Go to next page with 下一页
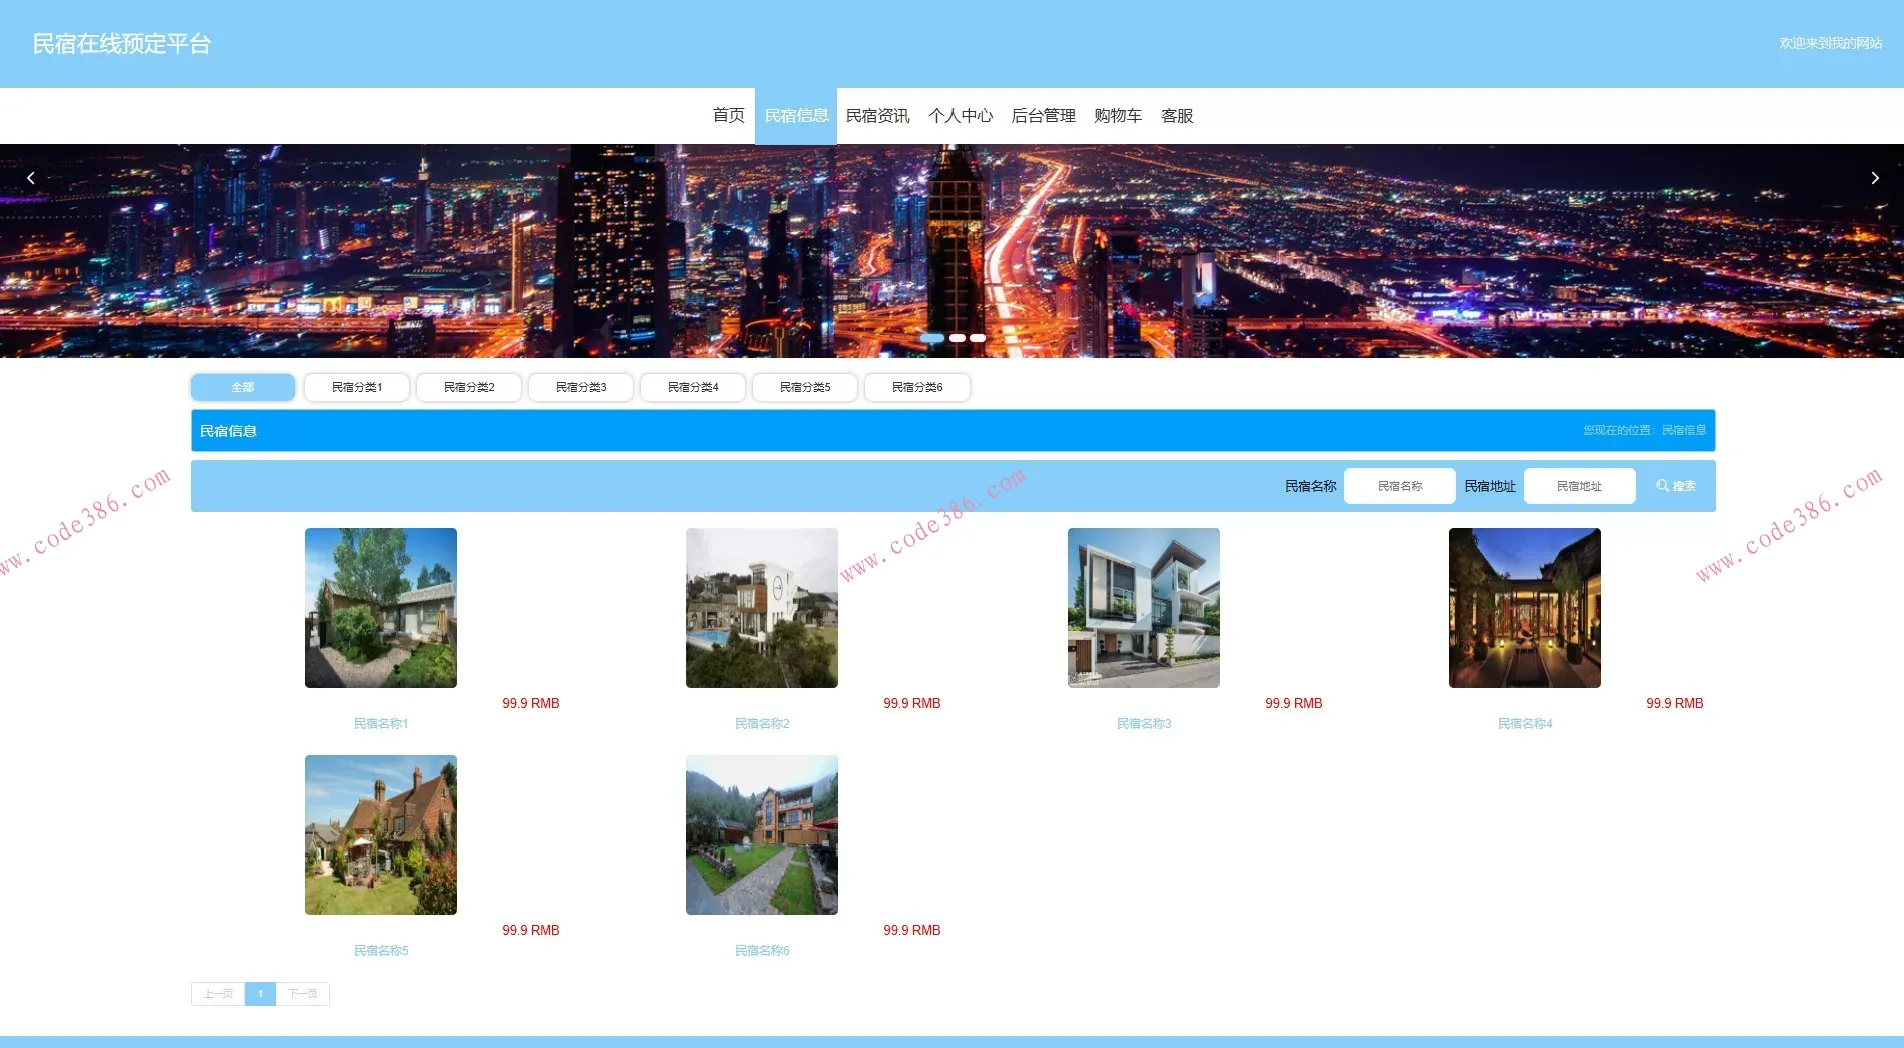The image size is (1904, 1048). tap(302, 994)
